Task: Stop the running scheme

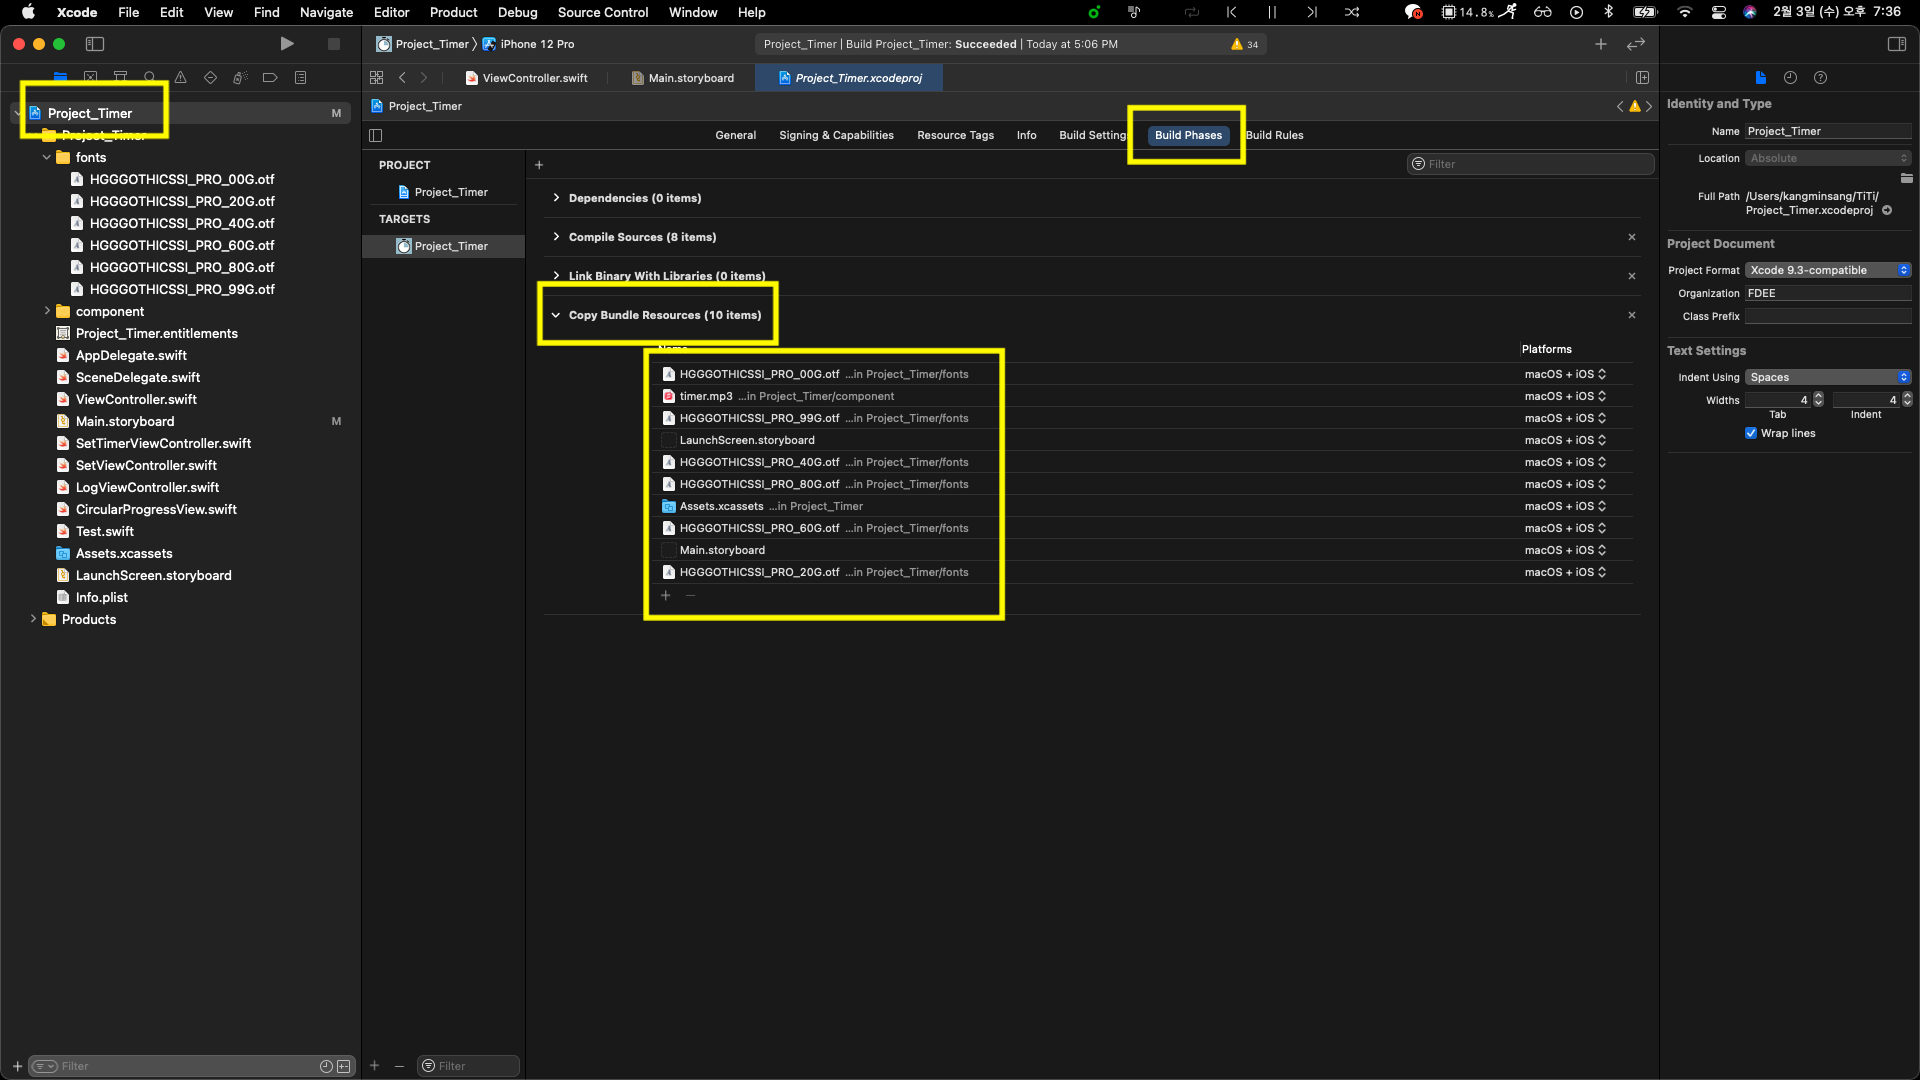Action: pos(334,44)
